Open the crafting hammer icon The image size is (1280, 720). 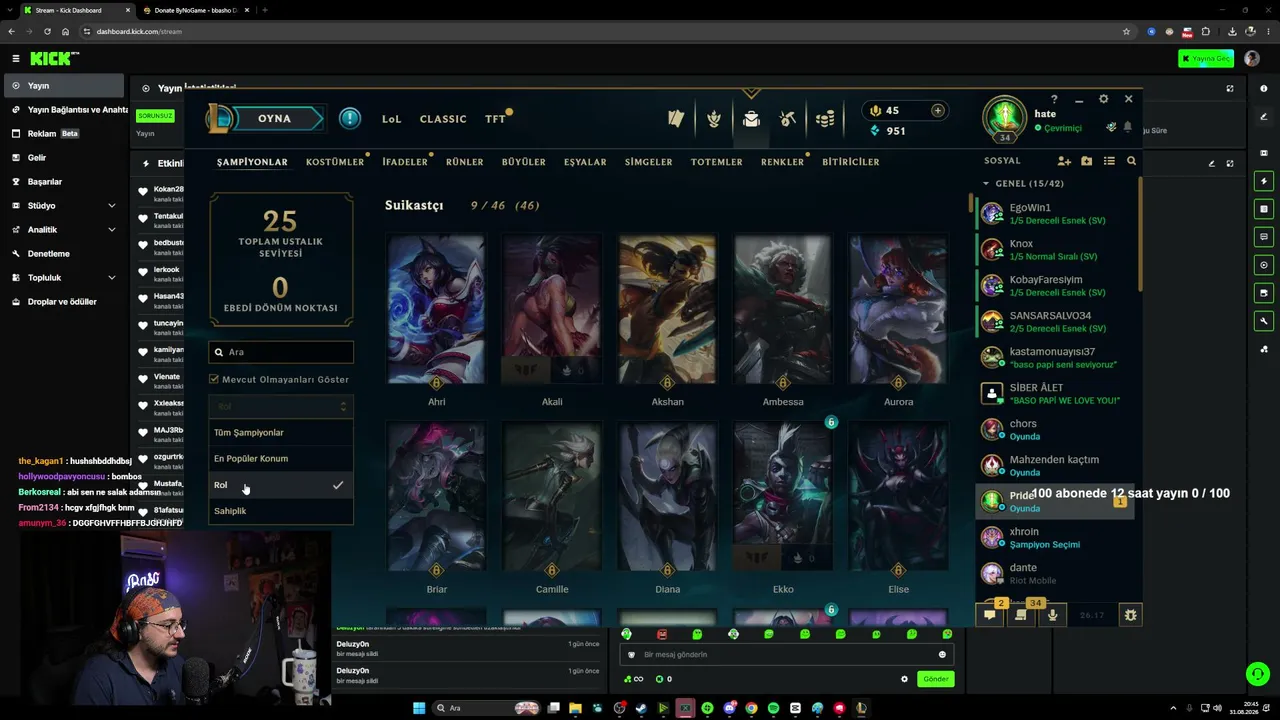coord(788,119)
